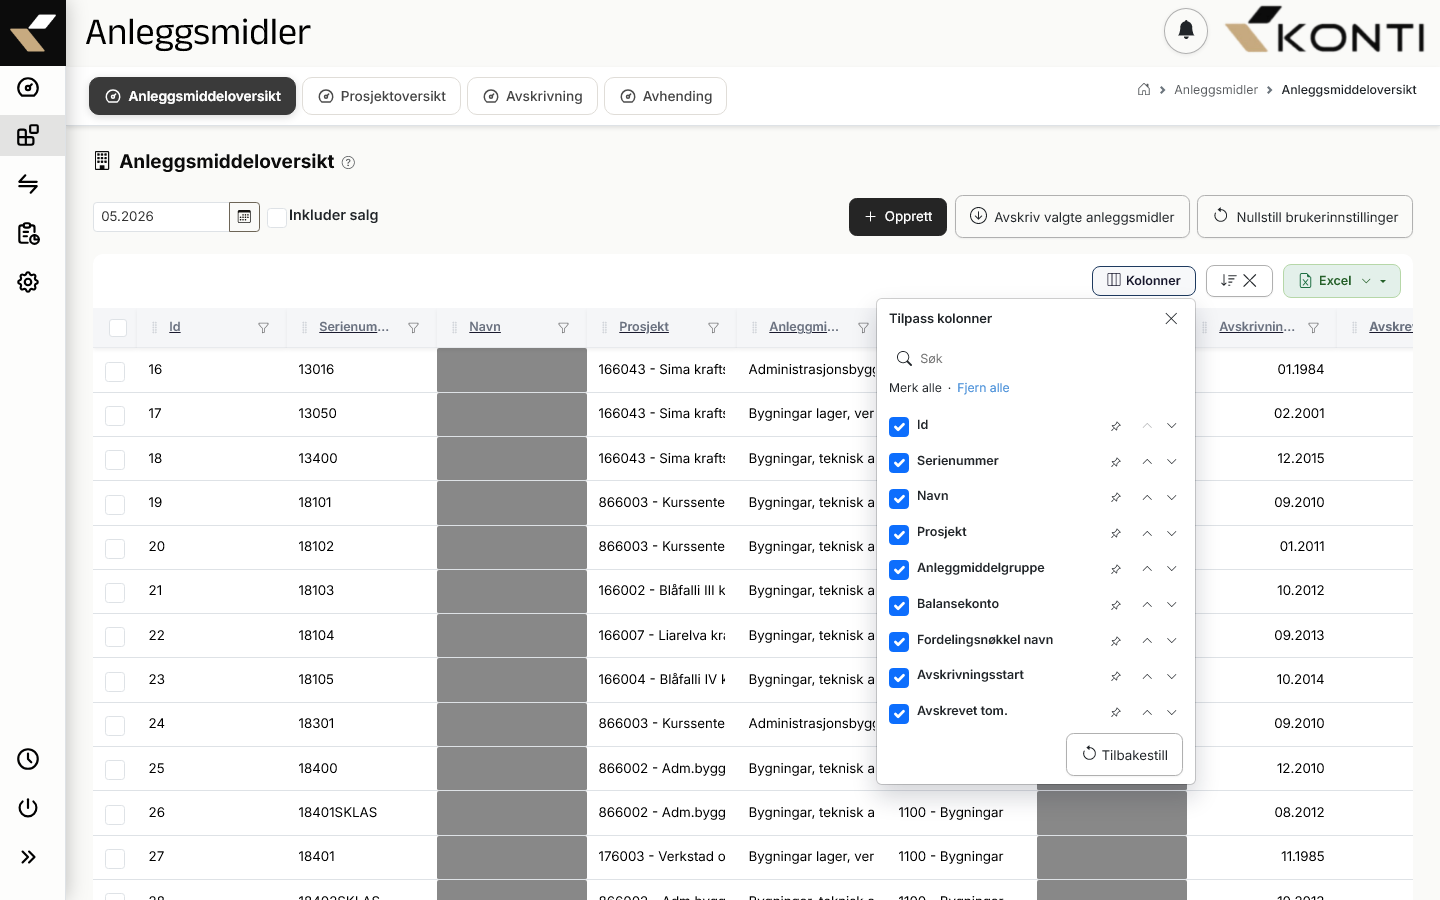Open dashboard compass icon in sidebar
This screenshot has height=900, width=1440.
pos(28,87)
